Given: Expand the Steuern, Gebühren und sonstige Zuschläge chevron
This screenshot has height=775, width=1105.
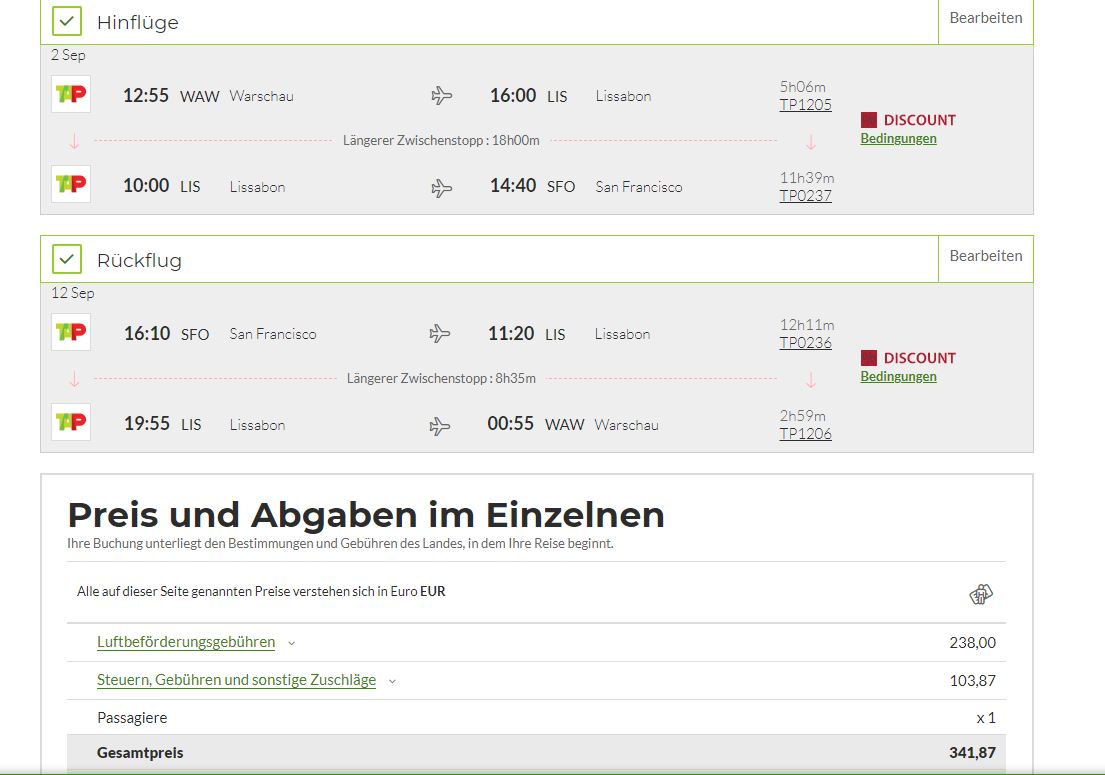Looking at the screenshot, I should click(x=393, y=681).
